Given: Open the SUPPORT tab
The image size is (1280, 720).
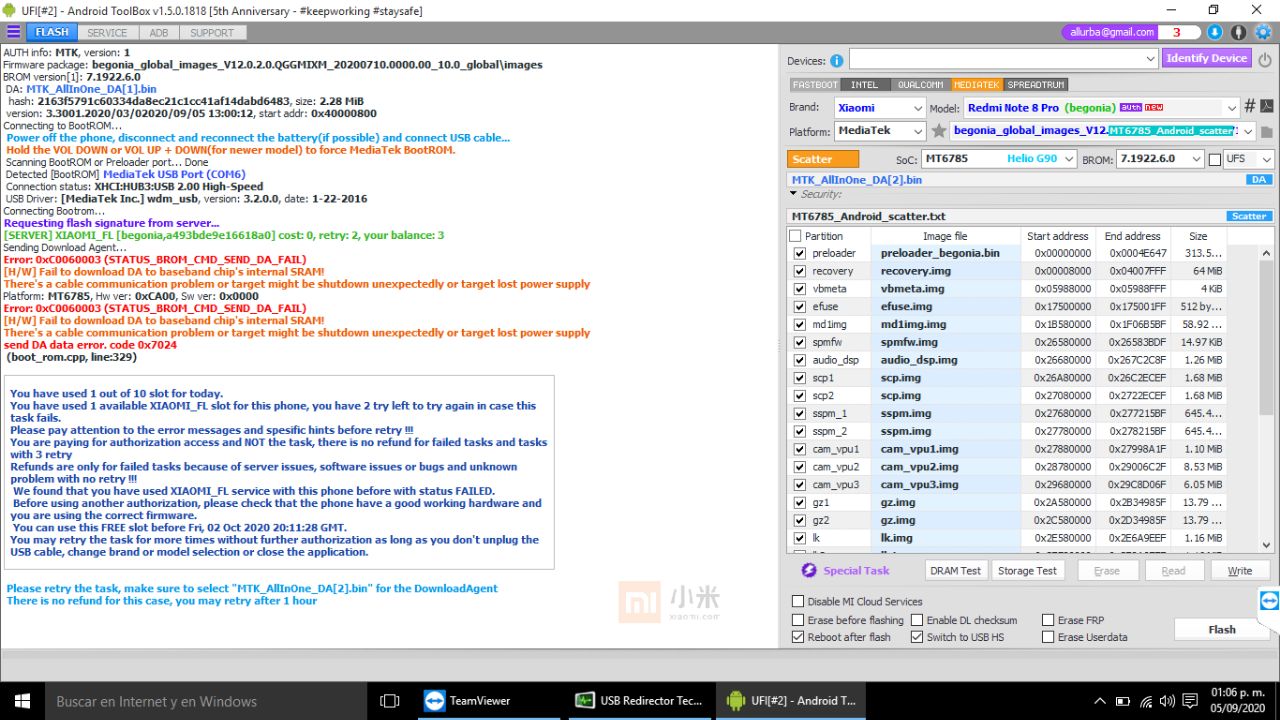Looking at the screenshot, I should pyautogui.click(x=212, y=33).
